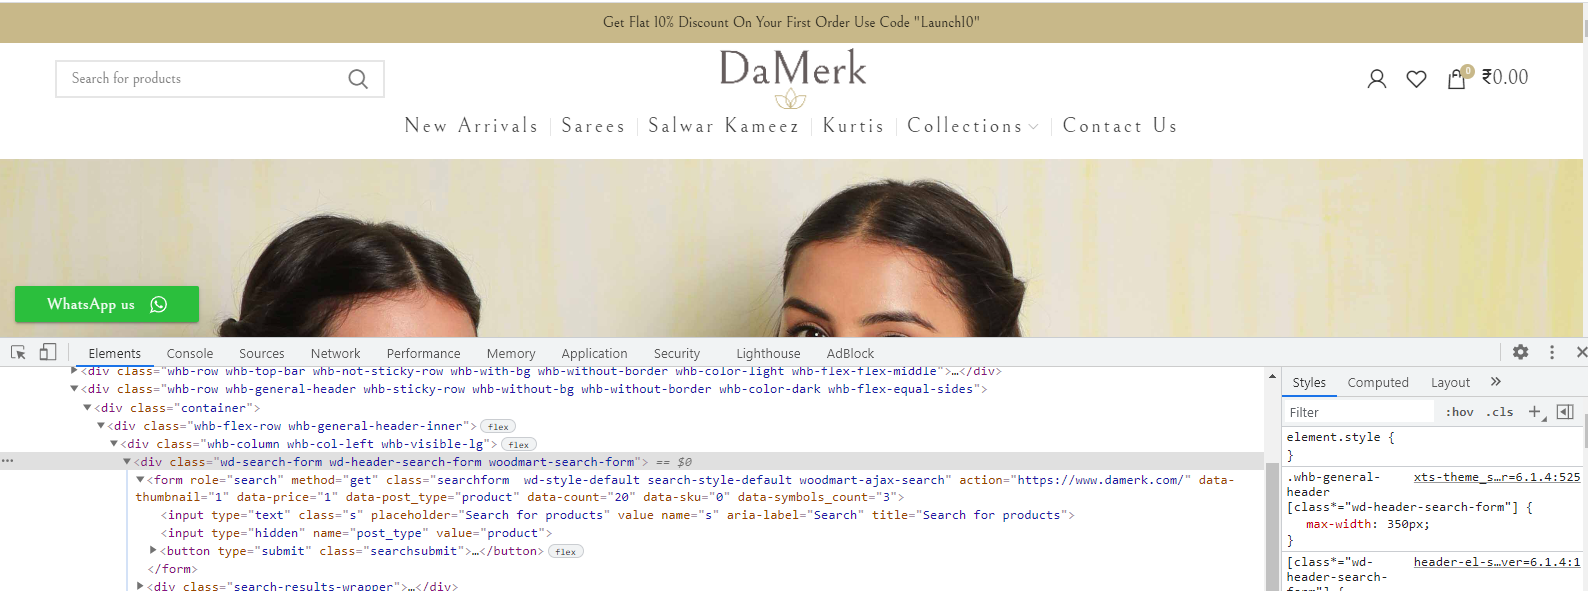Screen dimensions: 1588x591
Task: Expand the searchsubmit button node
Action: (x=153, y=550)
